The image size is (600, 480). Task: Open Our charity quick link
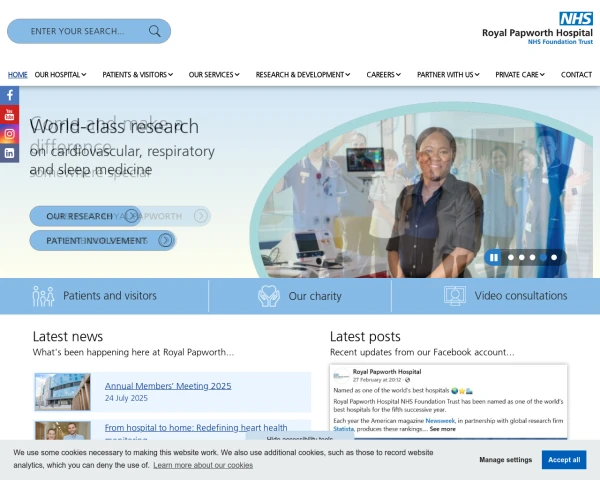pos(300,296)
